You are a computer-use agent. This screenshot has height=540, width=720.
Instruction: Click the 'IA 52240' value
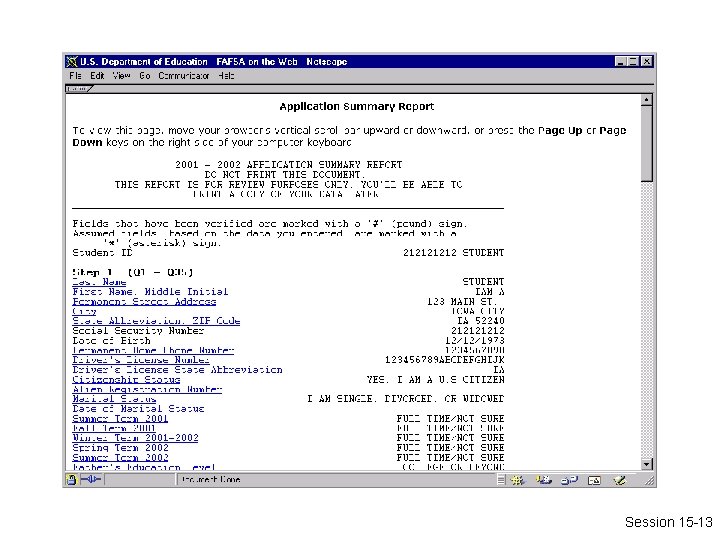pos(481,321)
